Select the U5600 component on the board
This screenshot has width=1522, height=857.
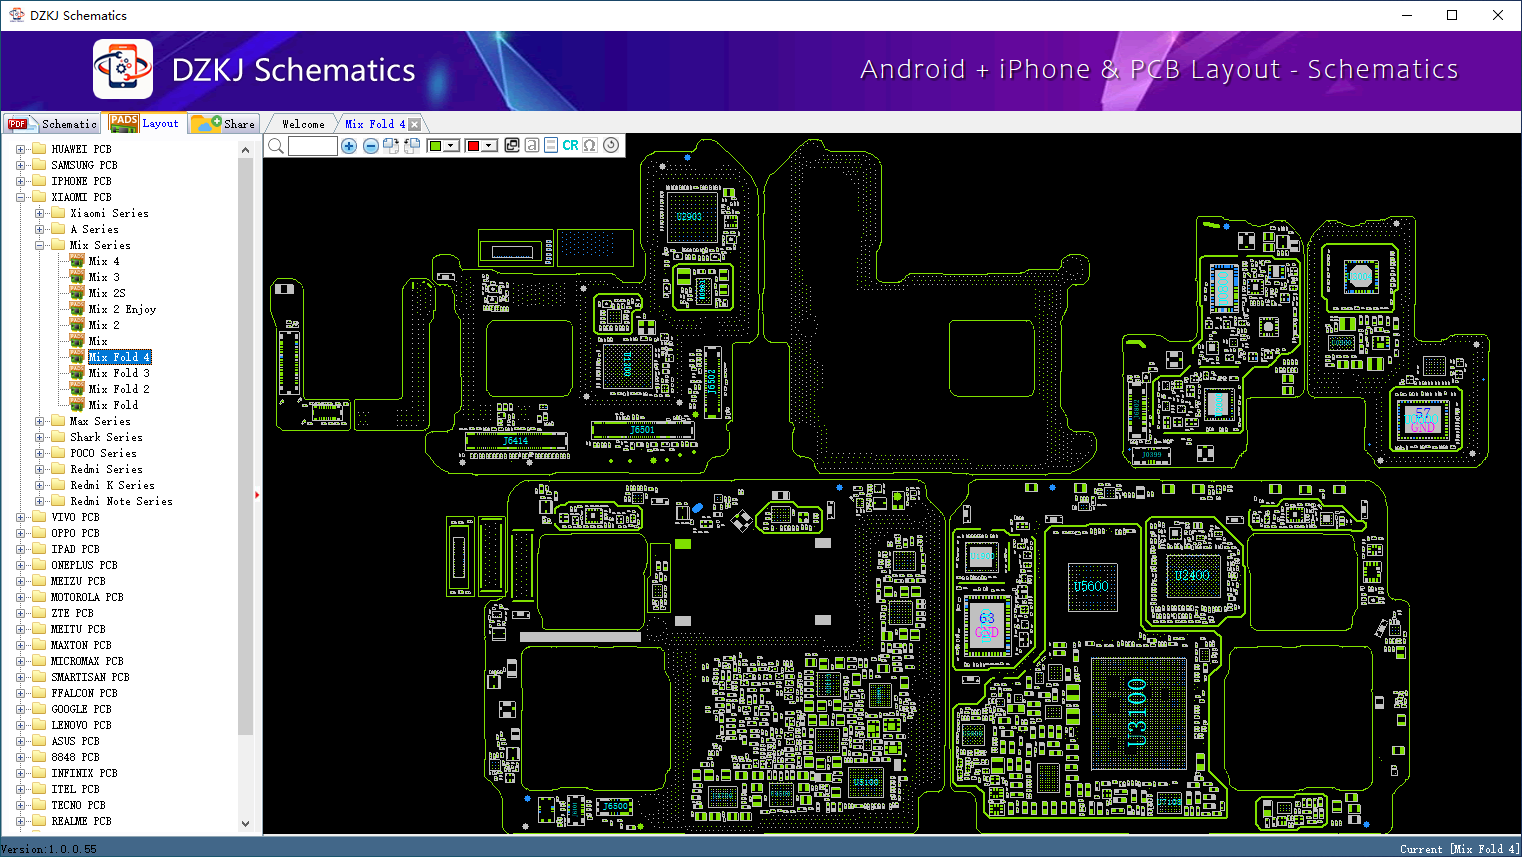pos(1091,587)
